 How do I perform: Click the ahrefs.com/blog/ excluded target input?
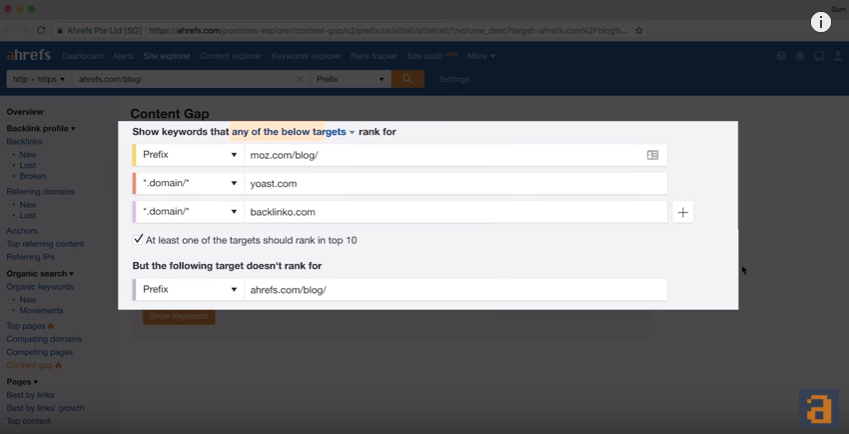click(455, 290)
